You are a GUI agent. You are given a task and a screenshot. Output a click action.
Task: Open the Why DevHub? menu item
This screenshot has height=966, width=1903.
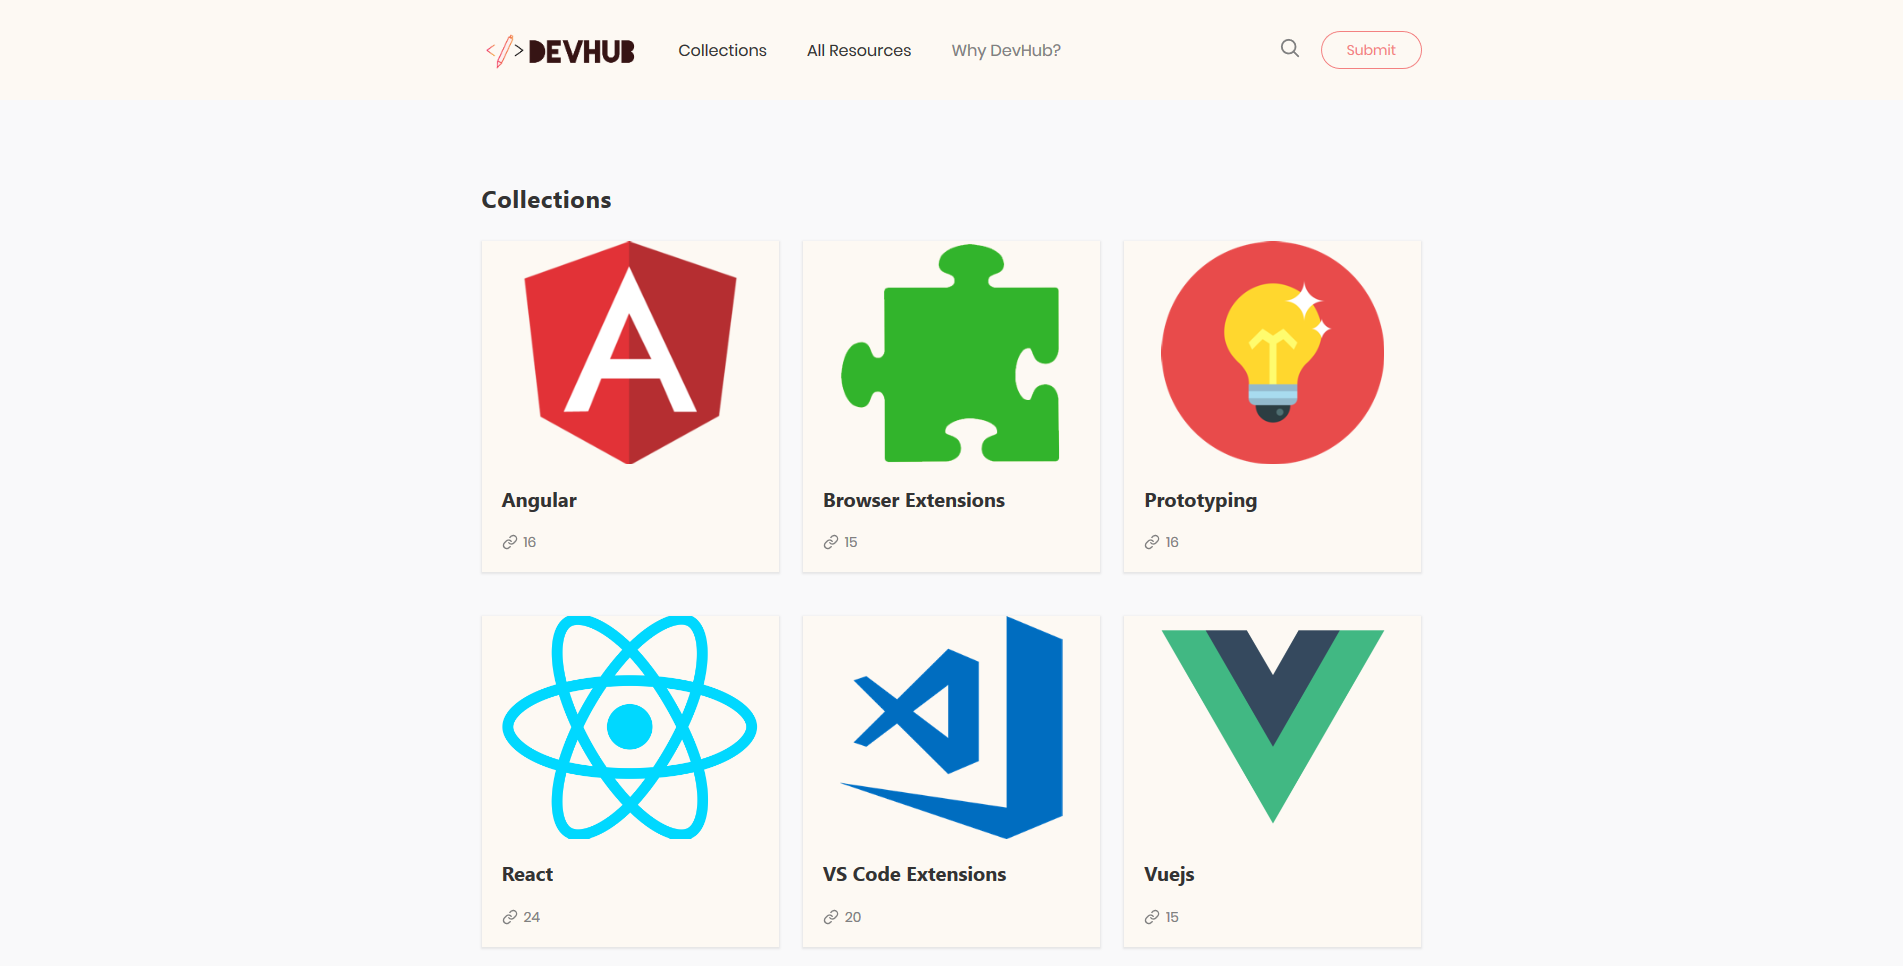click(x=1006, y=50)
